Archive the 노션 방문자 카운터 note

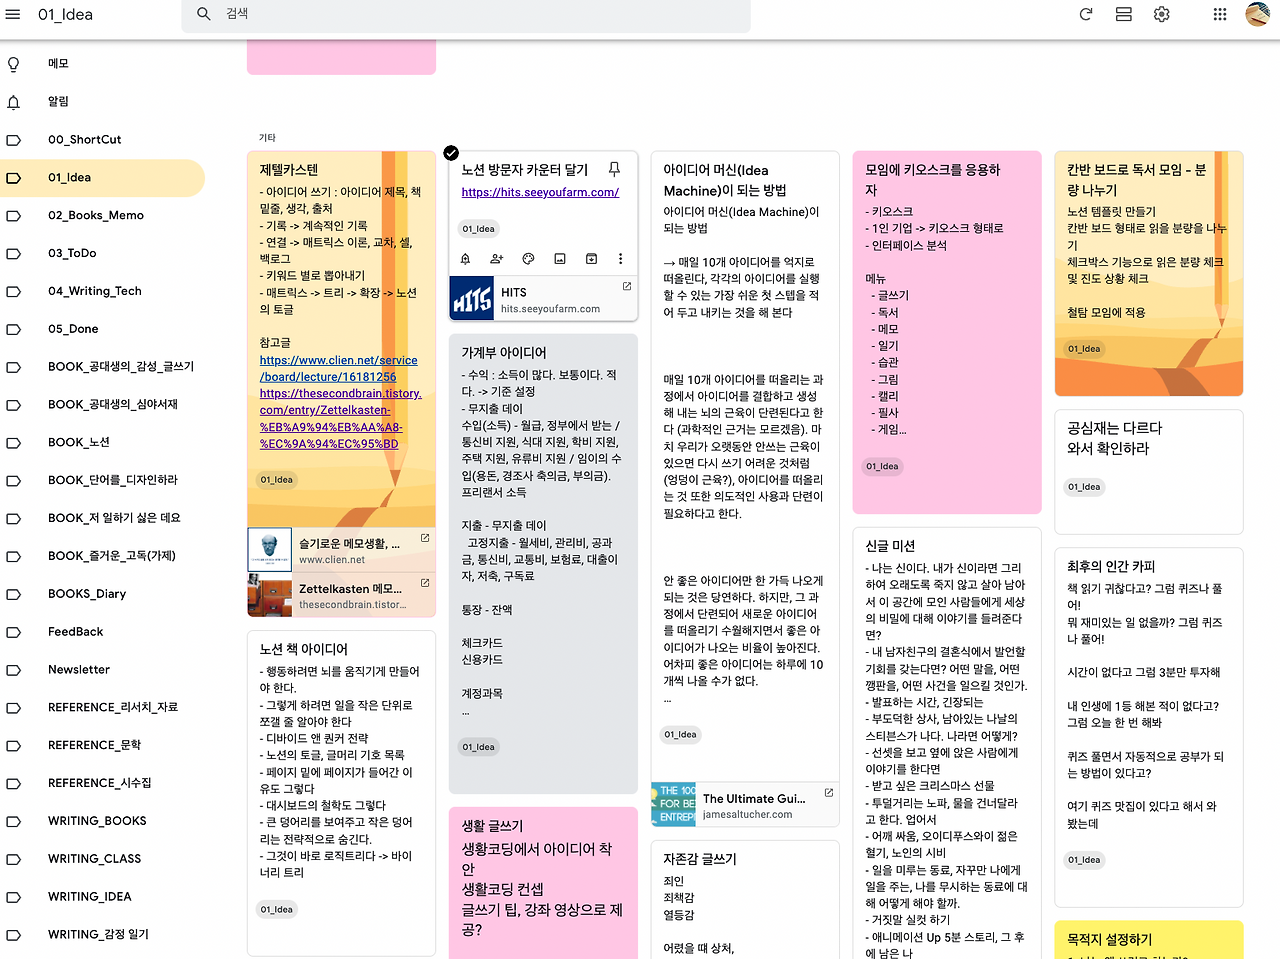[x=591, y=259]
